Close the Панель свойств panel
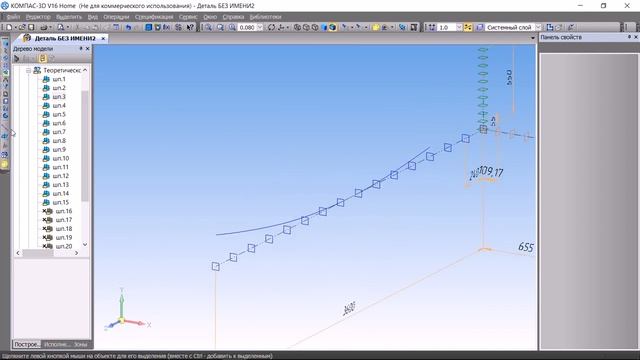This screenshot has width=640, height=360. [636, 37]
